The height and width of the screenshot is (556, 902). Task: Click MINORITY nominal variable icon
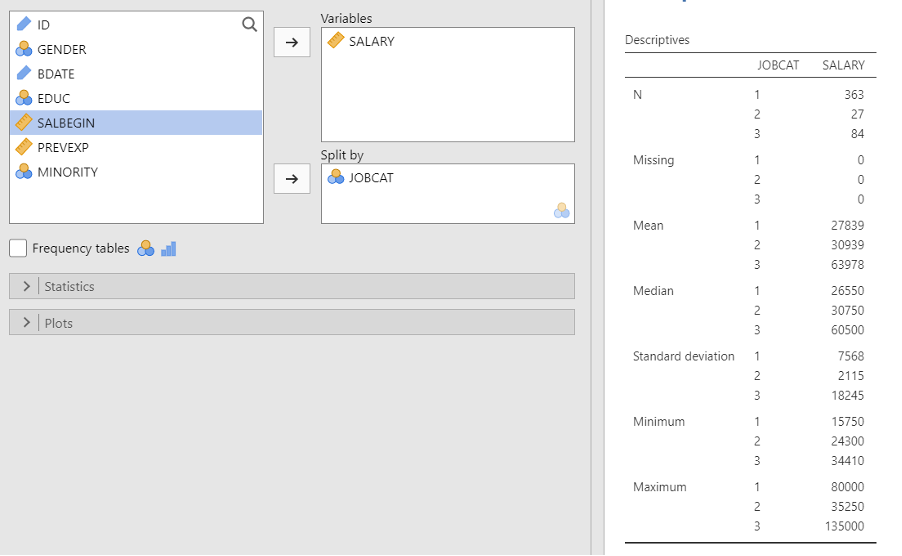click(24, 171)
